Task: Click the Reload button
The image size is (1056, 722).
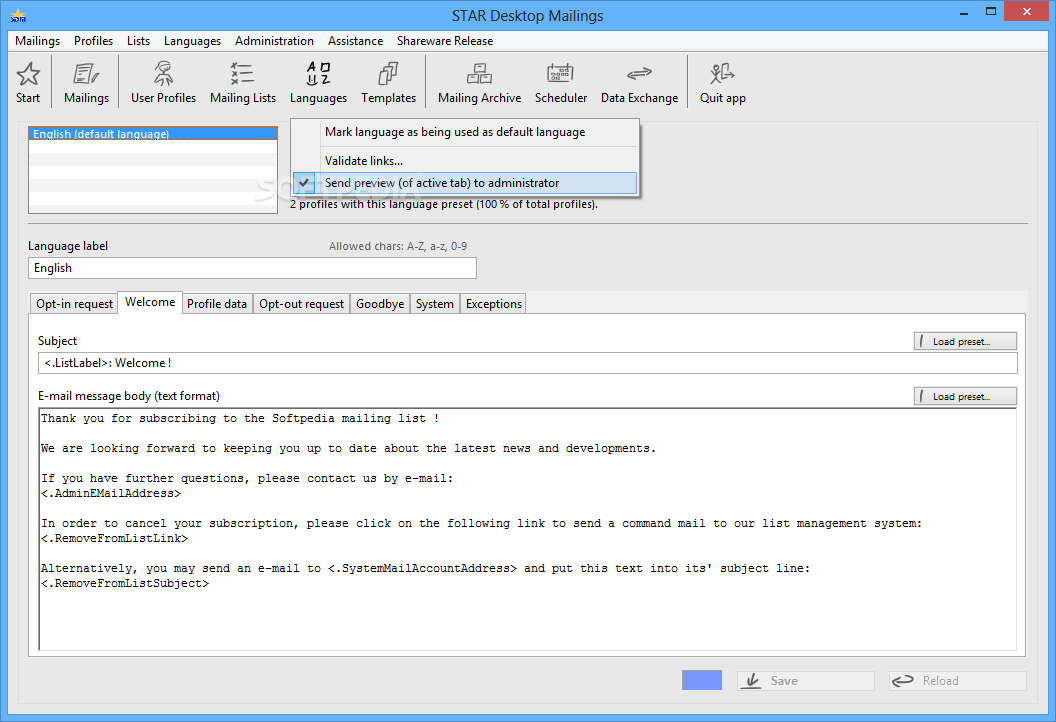Action: [x=958, y=681]
